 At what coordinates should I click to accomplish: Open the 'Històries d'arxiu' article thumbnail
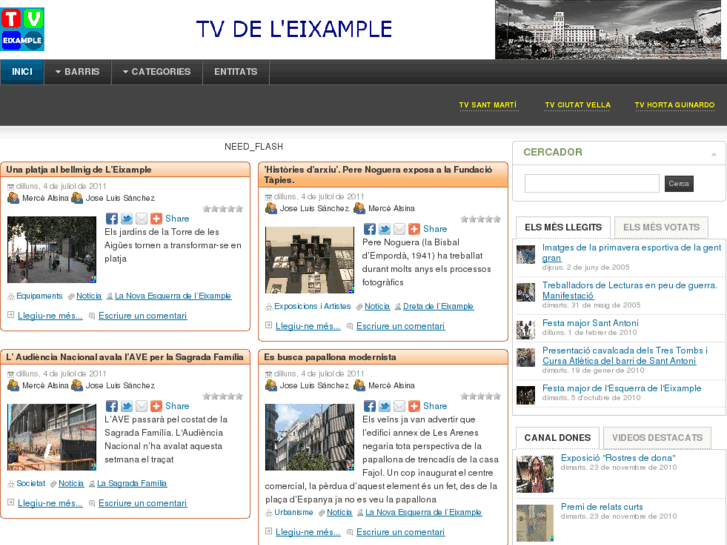309,260
